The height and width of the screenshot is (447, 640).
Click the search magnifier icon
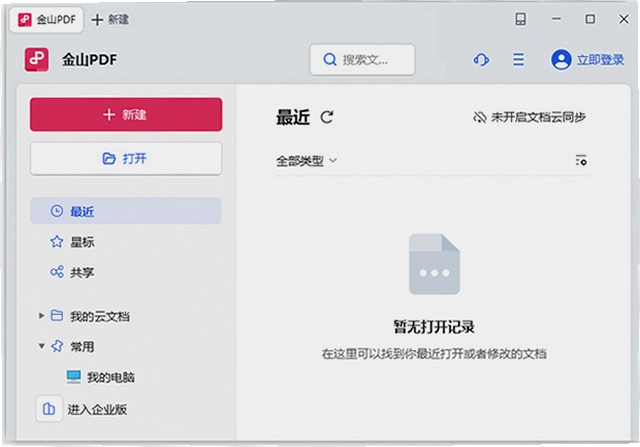coord(329,60)
